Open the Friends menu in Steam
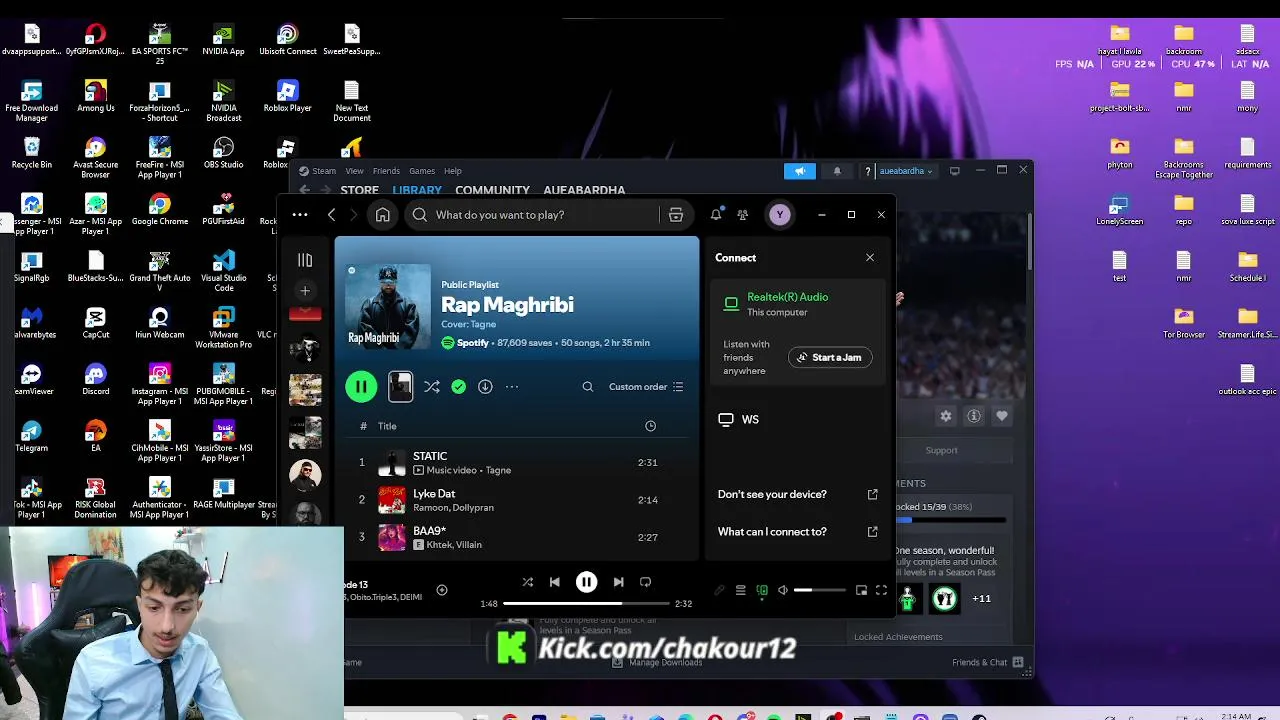Image resolution: width=1280 pixels, height=720 pixels. click(x=386, y=171)
